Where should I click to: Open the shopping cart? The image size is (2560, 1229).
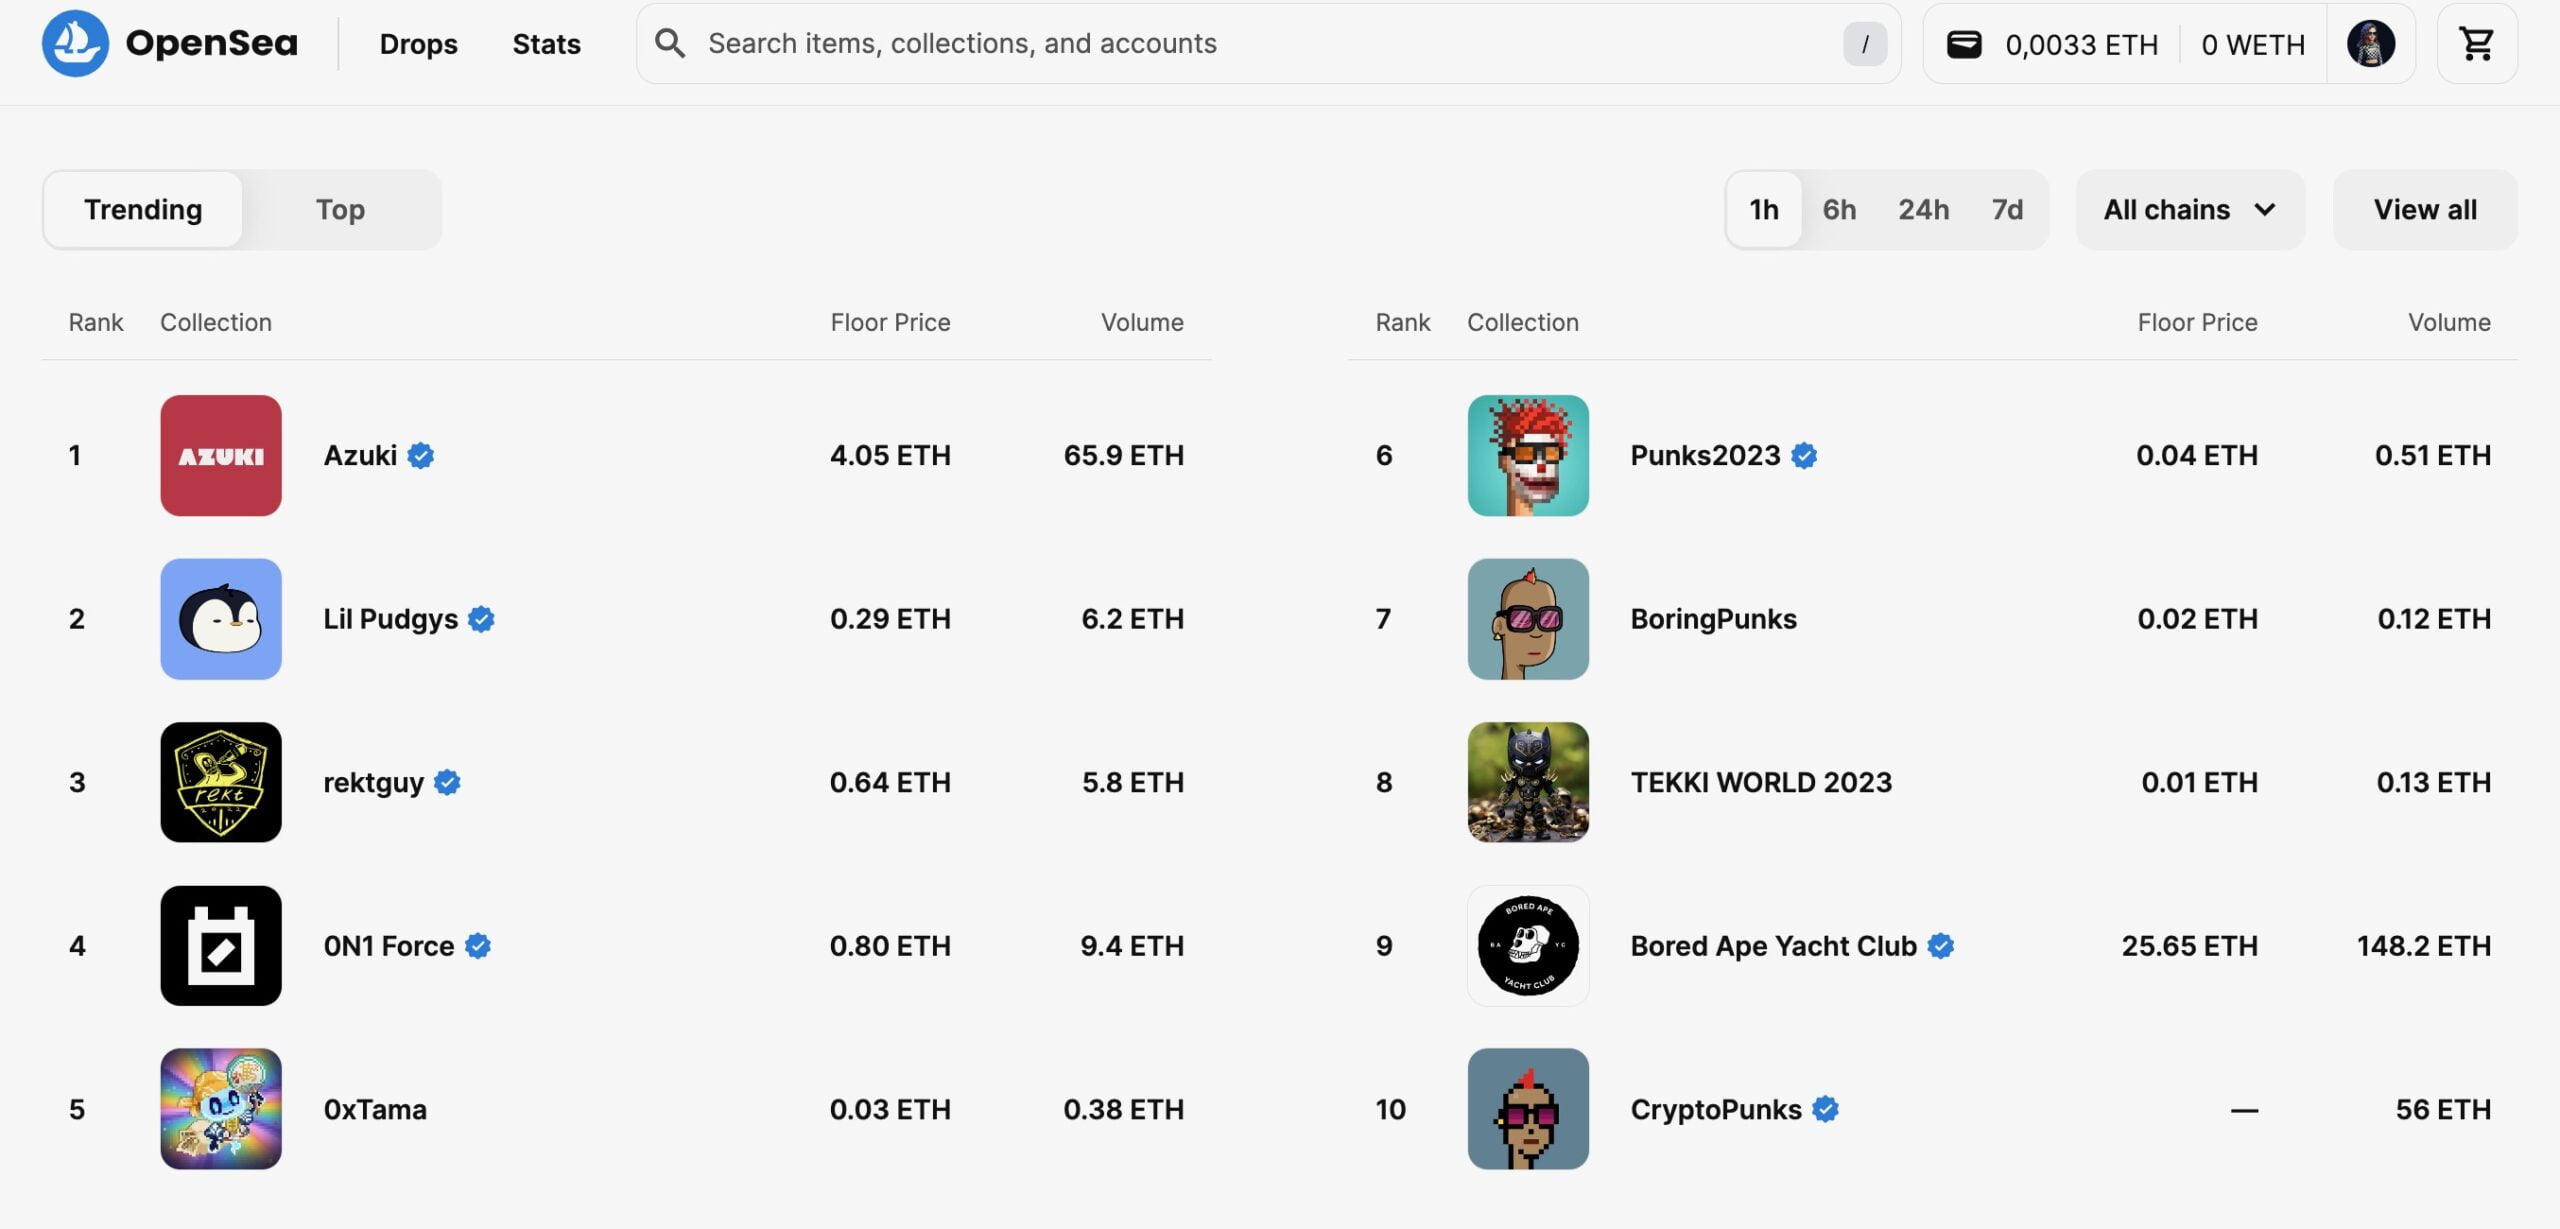[2476, 43]
